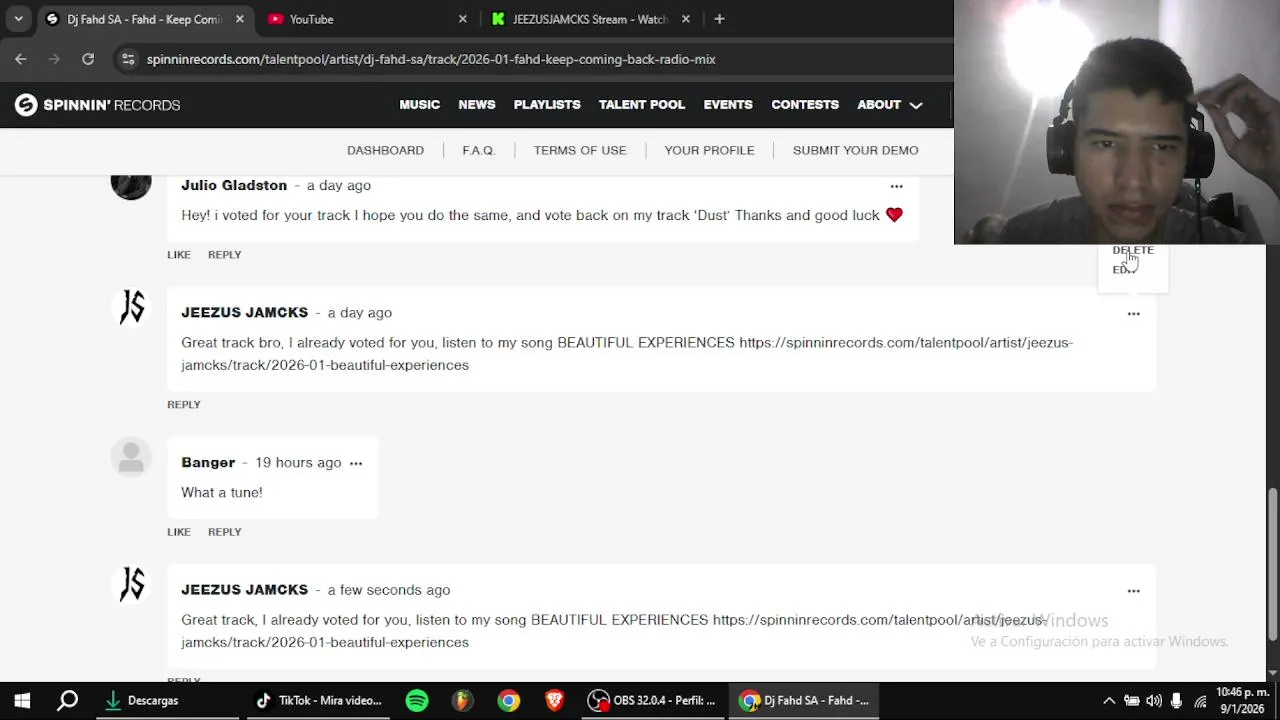Open the PLAYLISTS menu item
The width and height of the screenshot is (1280, 720).
[547, 105]
